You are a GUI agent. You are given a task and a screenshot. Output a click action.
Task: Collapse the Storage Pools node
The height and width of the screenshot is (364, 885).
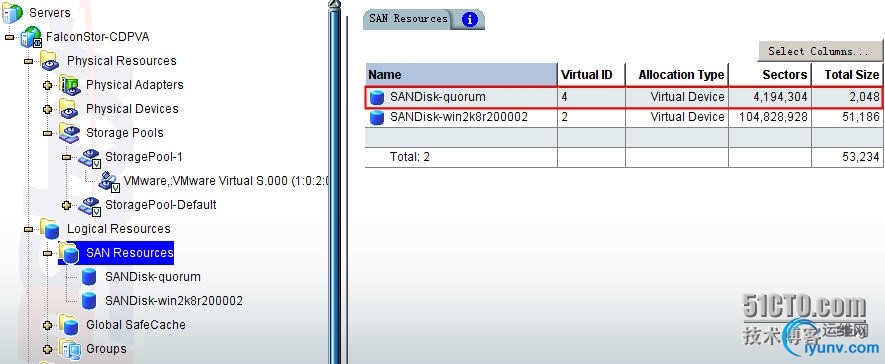(x=47, y=133)
